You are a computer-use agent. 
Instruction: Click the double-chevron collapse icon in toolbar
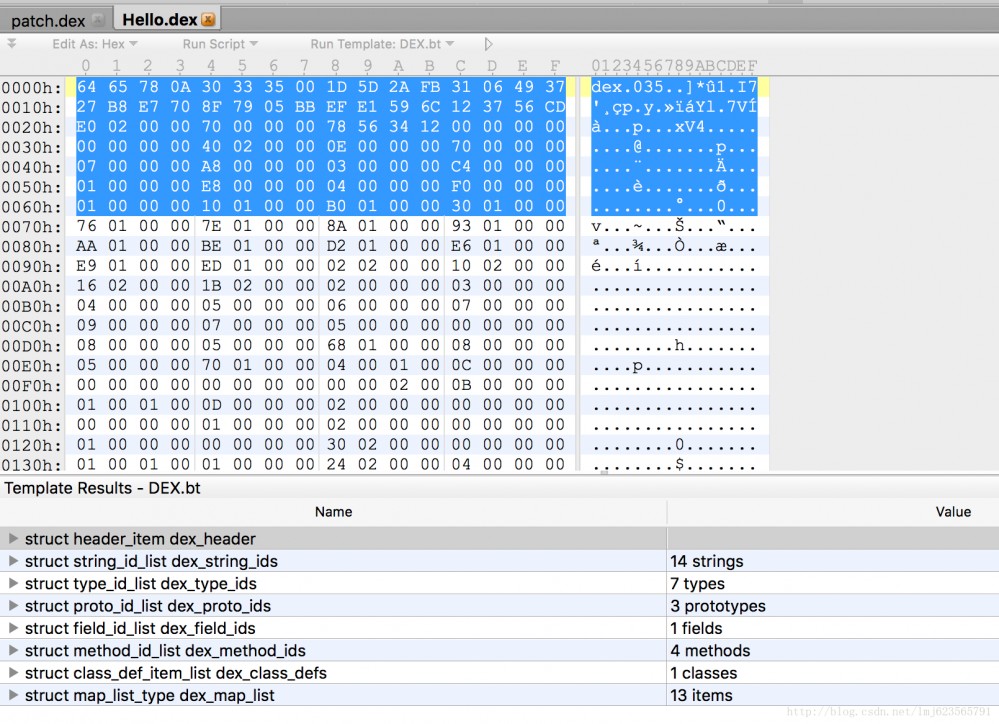(x=11, y=43)
